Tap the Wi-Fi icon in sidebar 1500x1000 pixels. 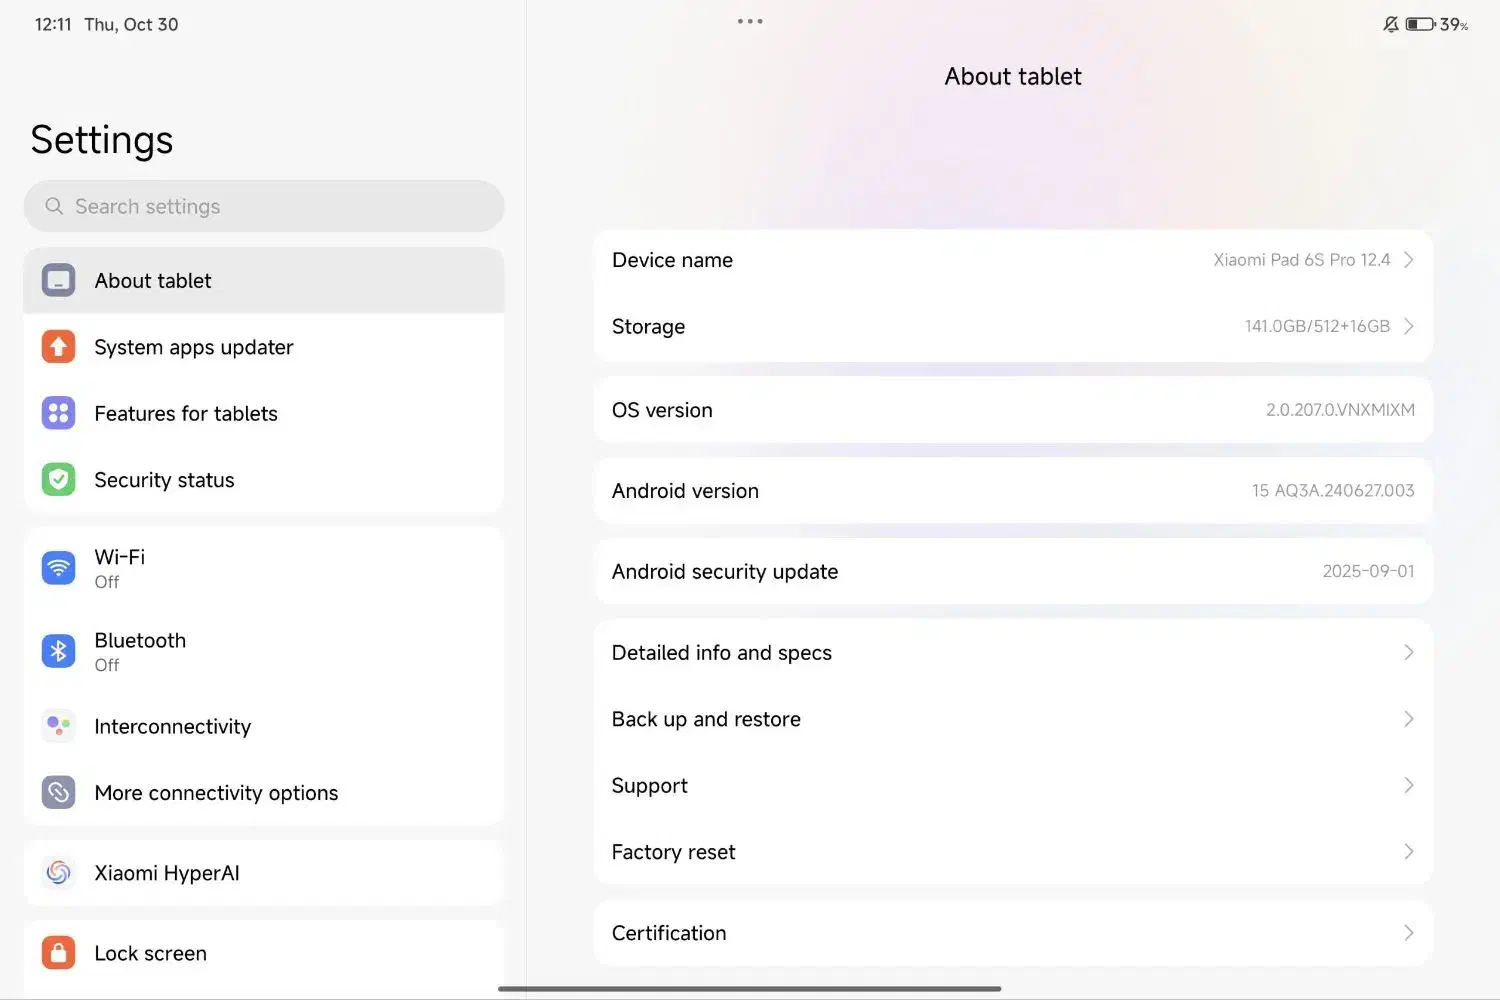pyautogui.click(x=58, y=568)
